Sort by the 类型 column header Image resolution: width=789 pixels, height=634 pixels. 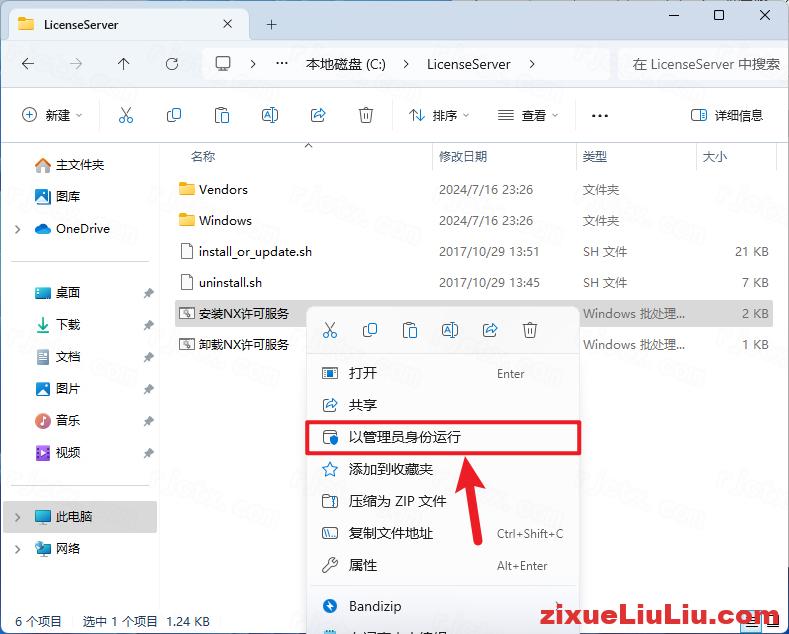click(594, 156)
